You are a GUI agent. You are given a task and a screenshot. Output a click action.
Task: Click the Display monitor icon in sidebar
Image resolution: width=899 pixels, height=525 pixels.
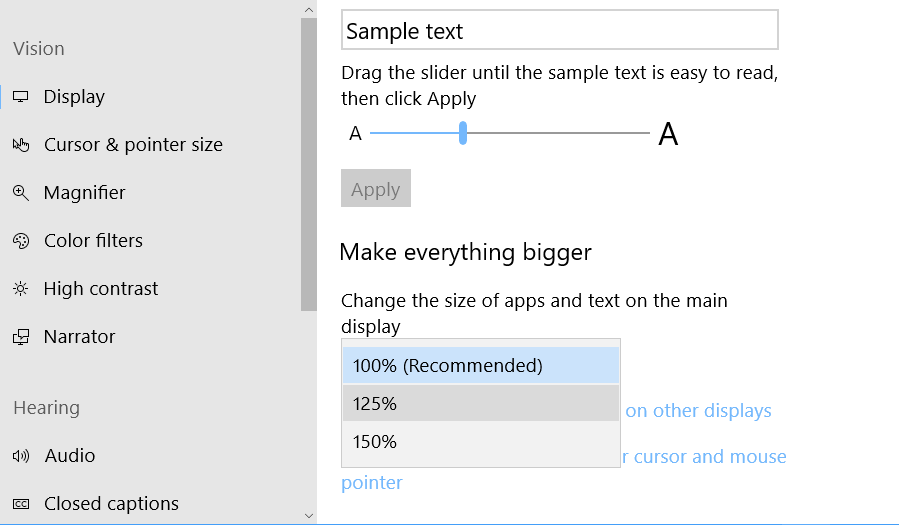coord(20,97)
